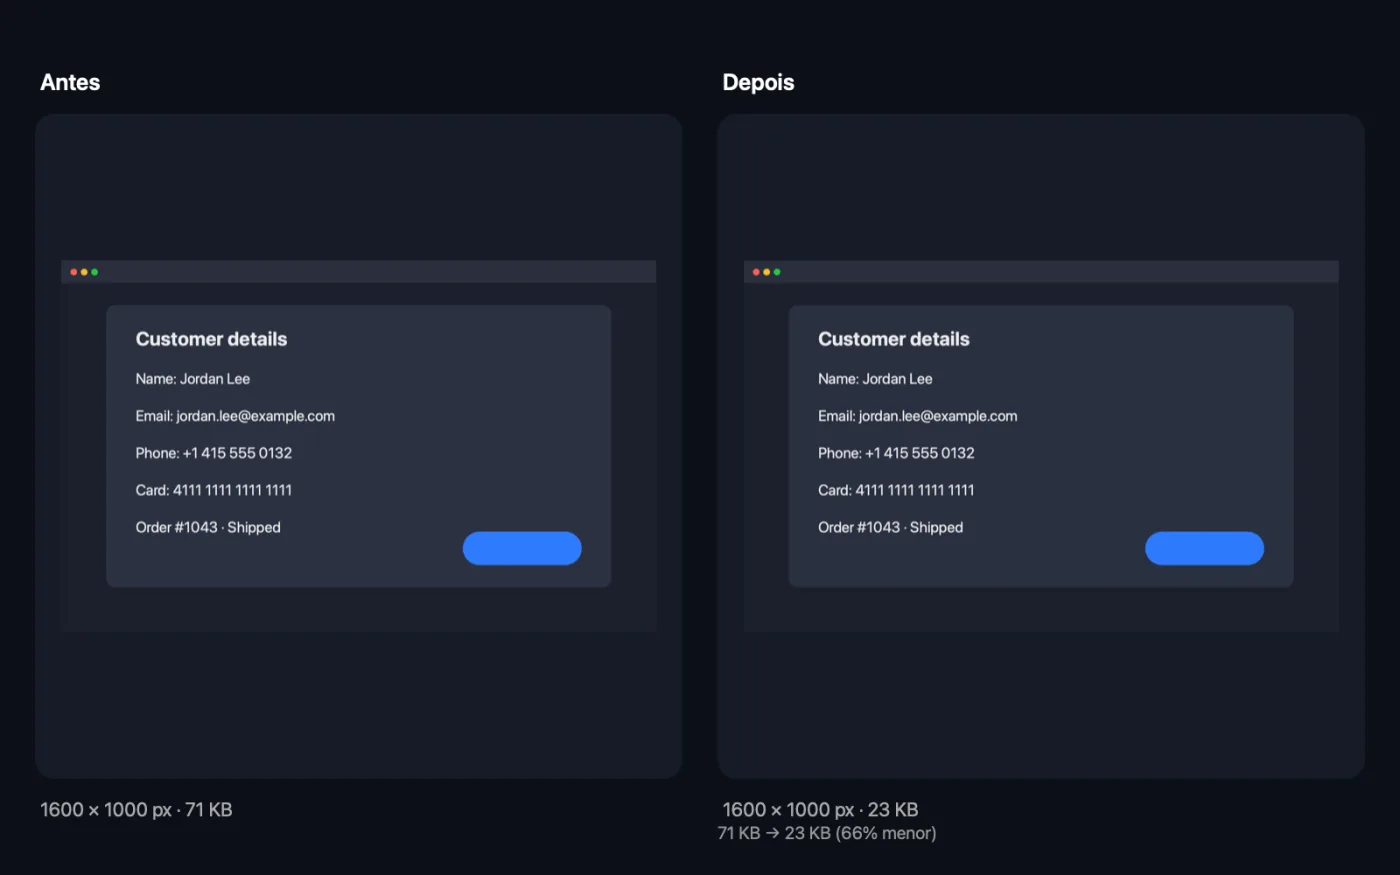Click the green dot in the Antes preview

95,272
